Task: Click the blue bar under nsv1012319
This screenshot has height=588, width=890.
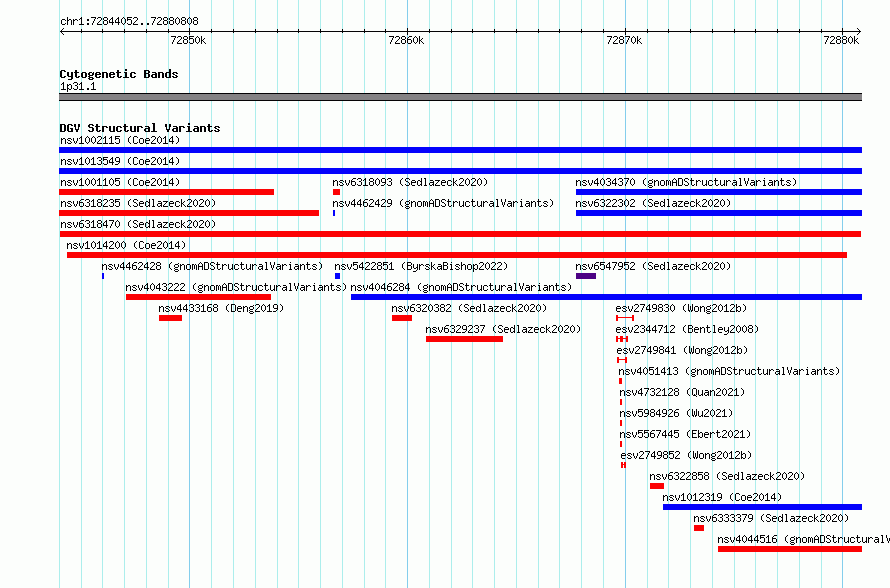Action: tap(762, 507)
